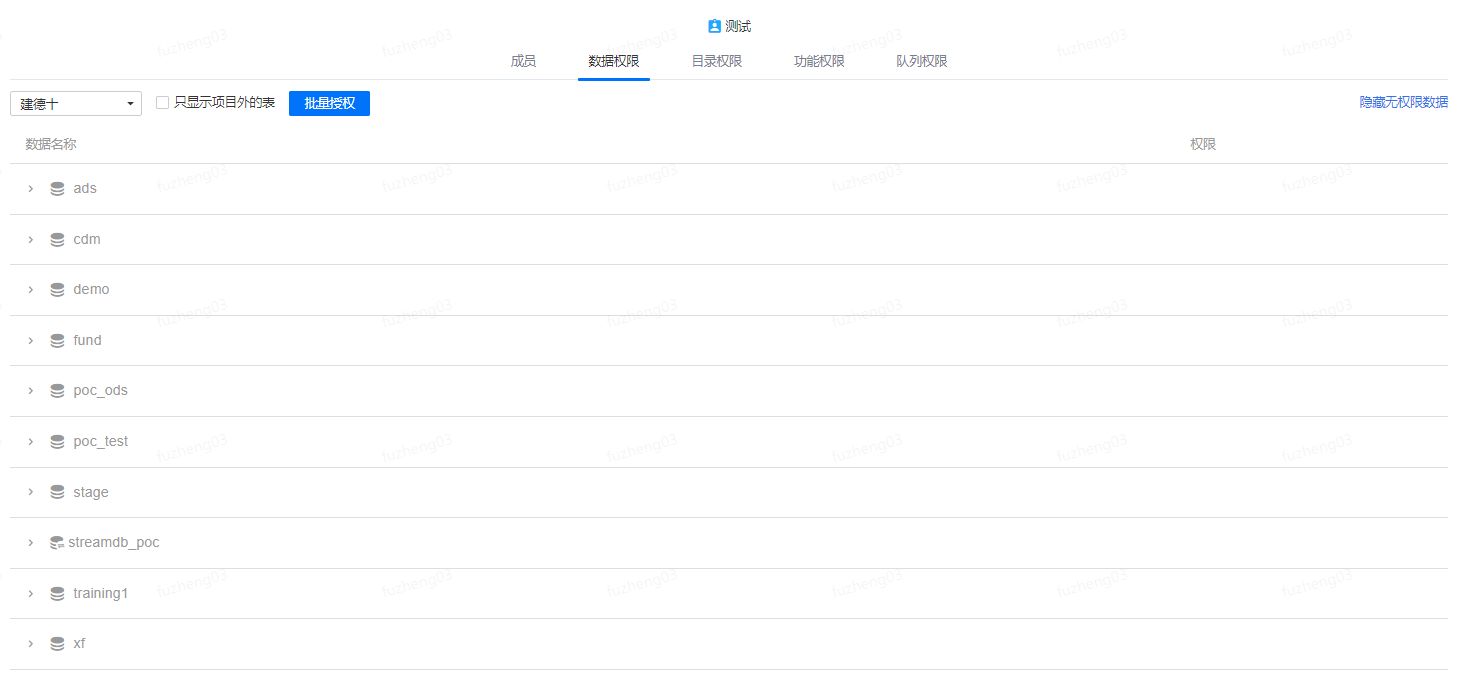Select the 数据权限 tab
The width and height of the screenshot is (1469, 688).
(614, 61)
